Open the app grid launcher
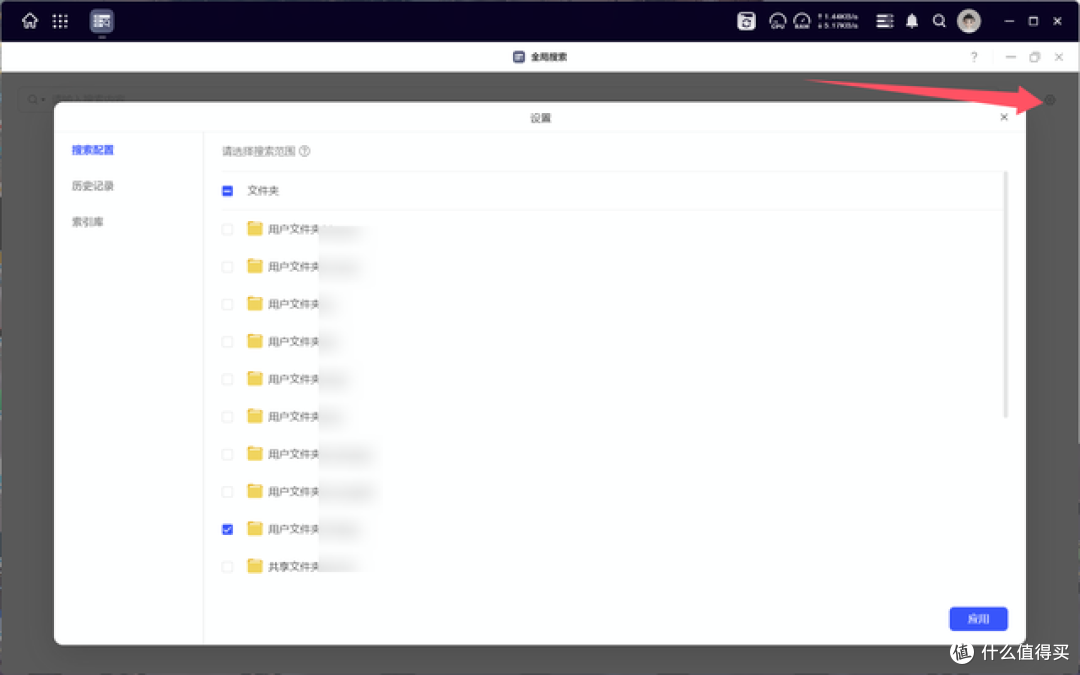Screen dimensions: 1080x675 coord(60,21)
